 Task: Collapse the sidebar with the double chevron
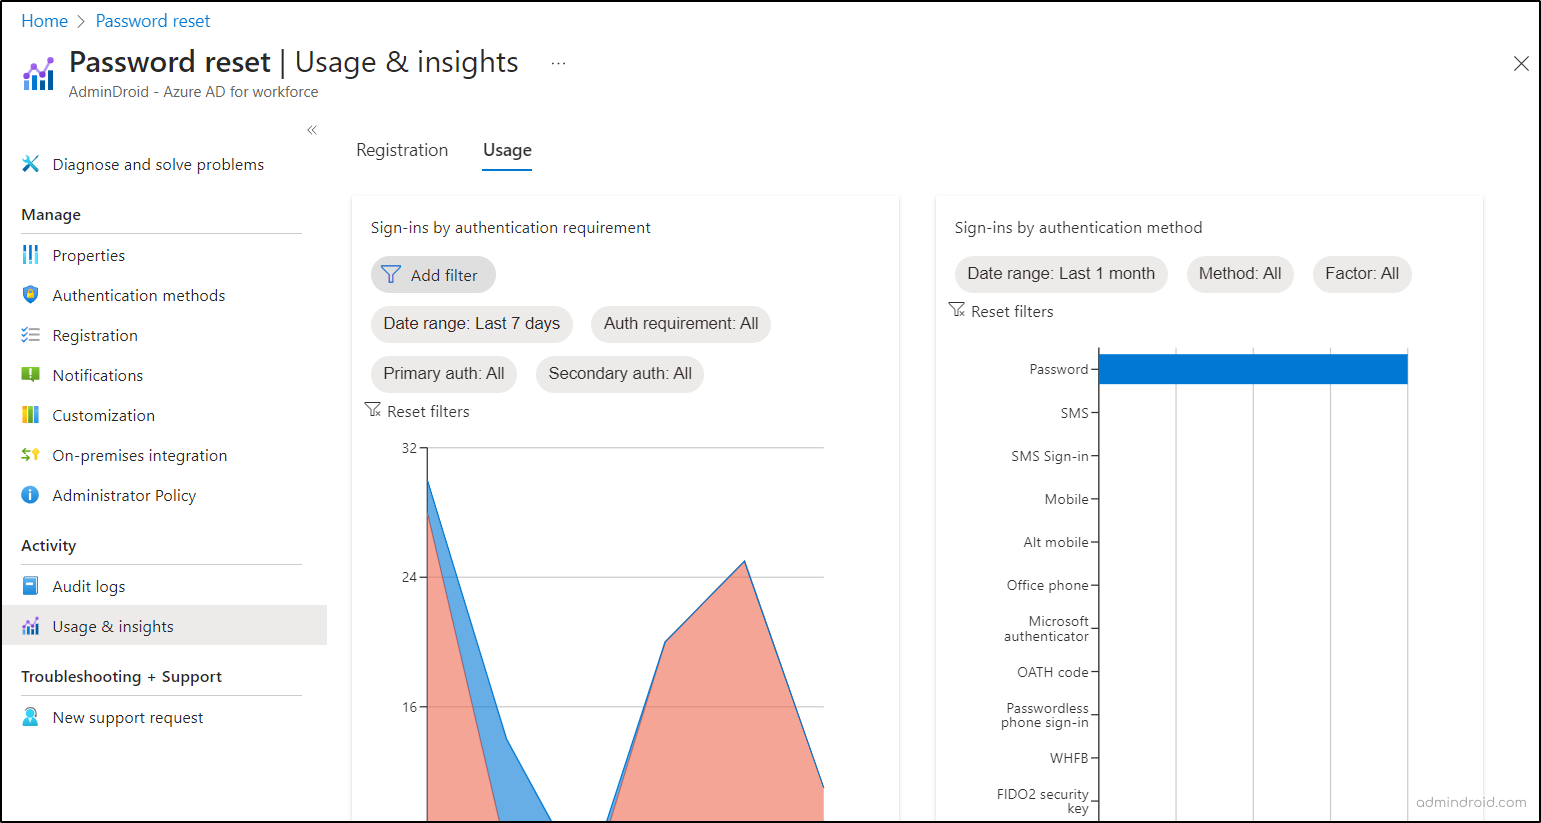click(311, 130)
